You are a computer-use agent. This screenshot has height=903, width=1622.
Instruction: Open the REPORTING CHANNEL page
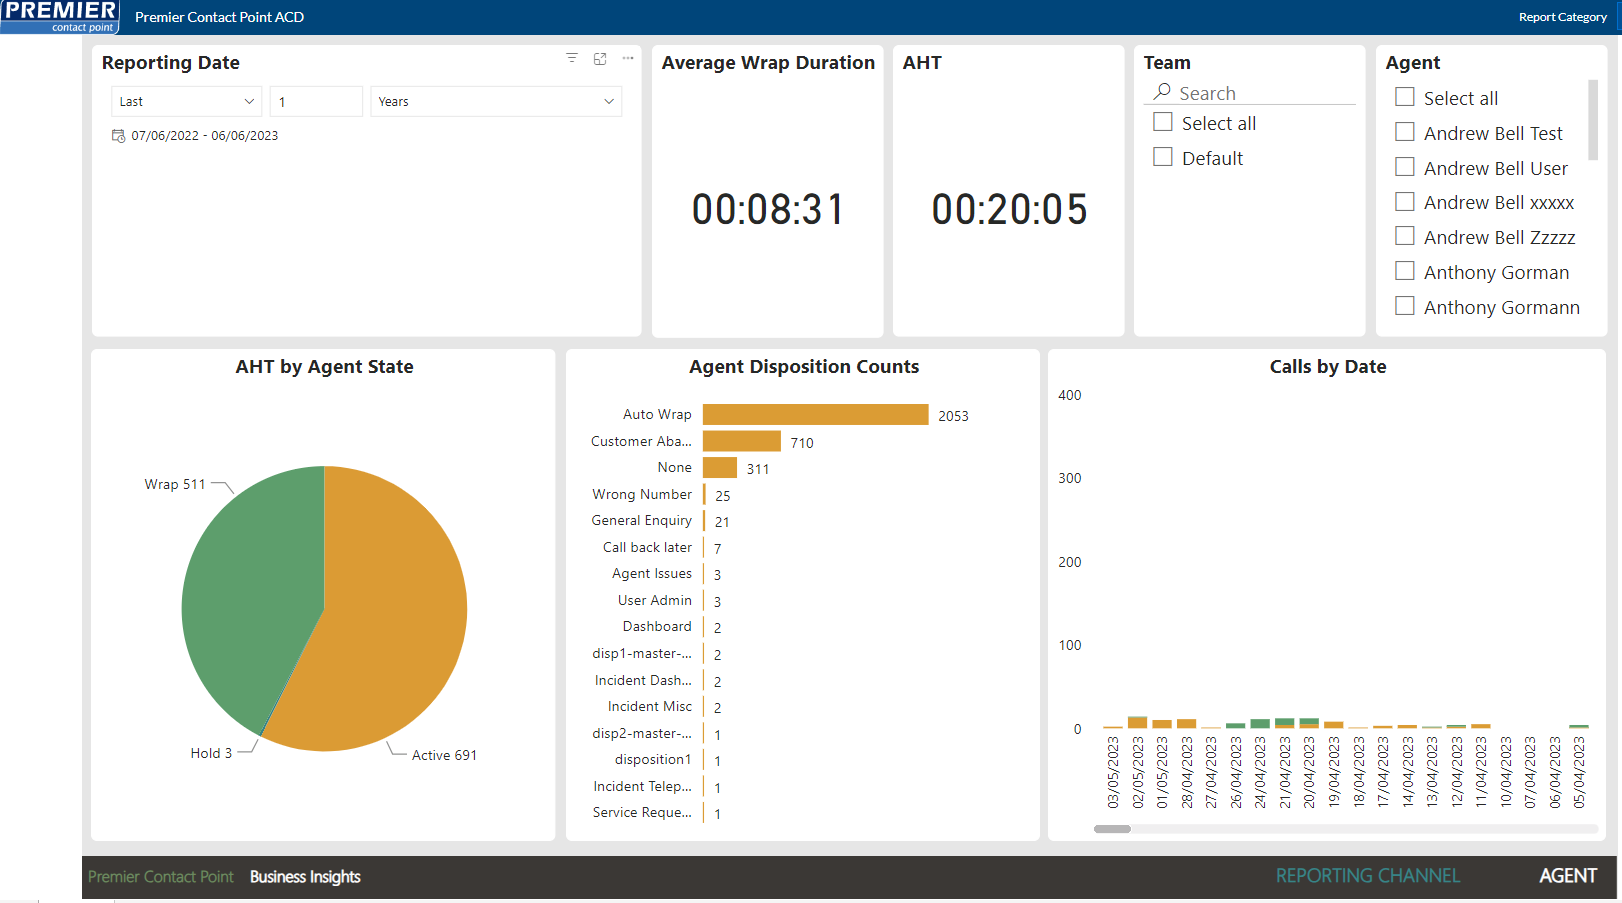coord(1367,876)
